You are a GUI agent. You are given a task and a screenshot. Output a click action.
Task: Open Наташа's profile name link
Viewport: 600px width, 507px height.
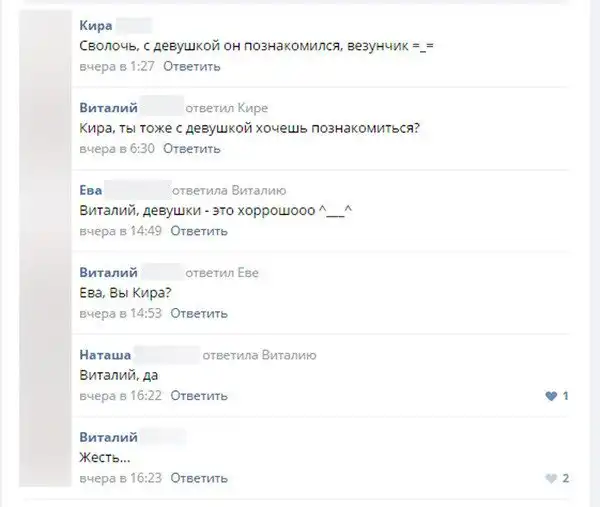[x=102, y=354]
